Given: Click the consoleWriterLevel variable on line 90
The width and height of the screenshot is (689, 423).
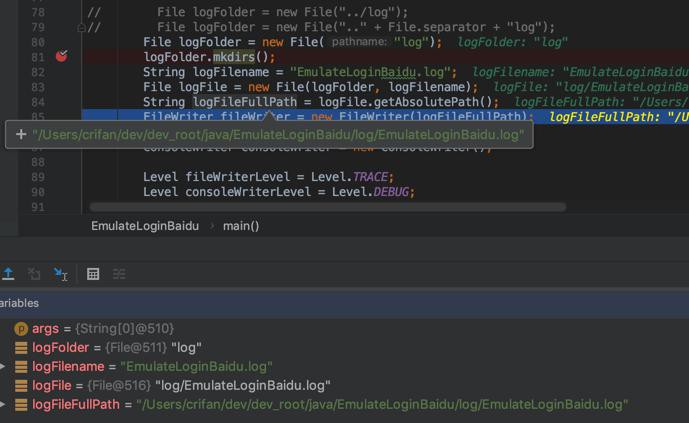Looking at the screenshot, I should (x=248, y=192).
